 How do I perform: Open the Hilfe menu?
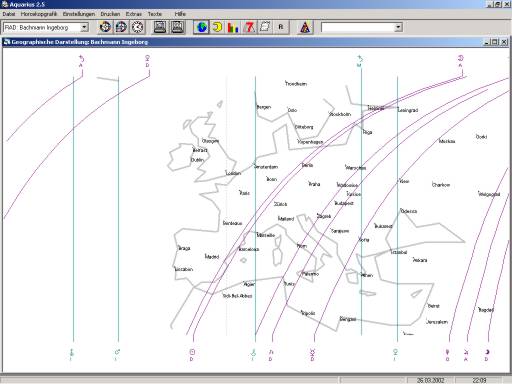180,14
